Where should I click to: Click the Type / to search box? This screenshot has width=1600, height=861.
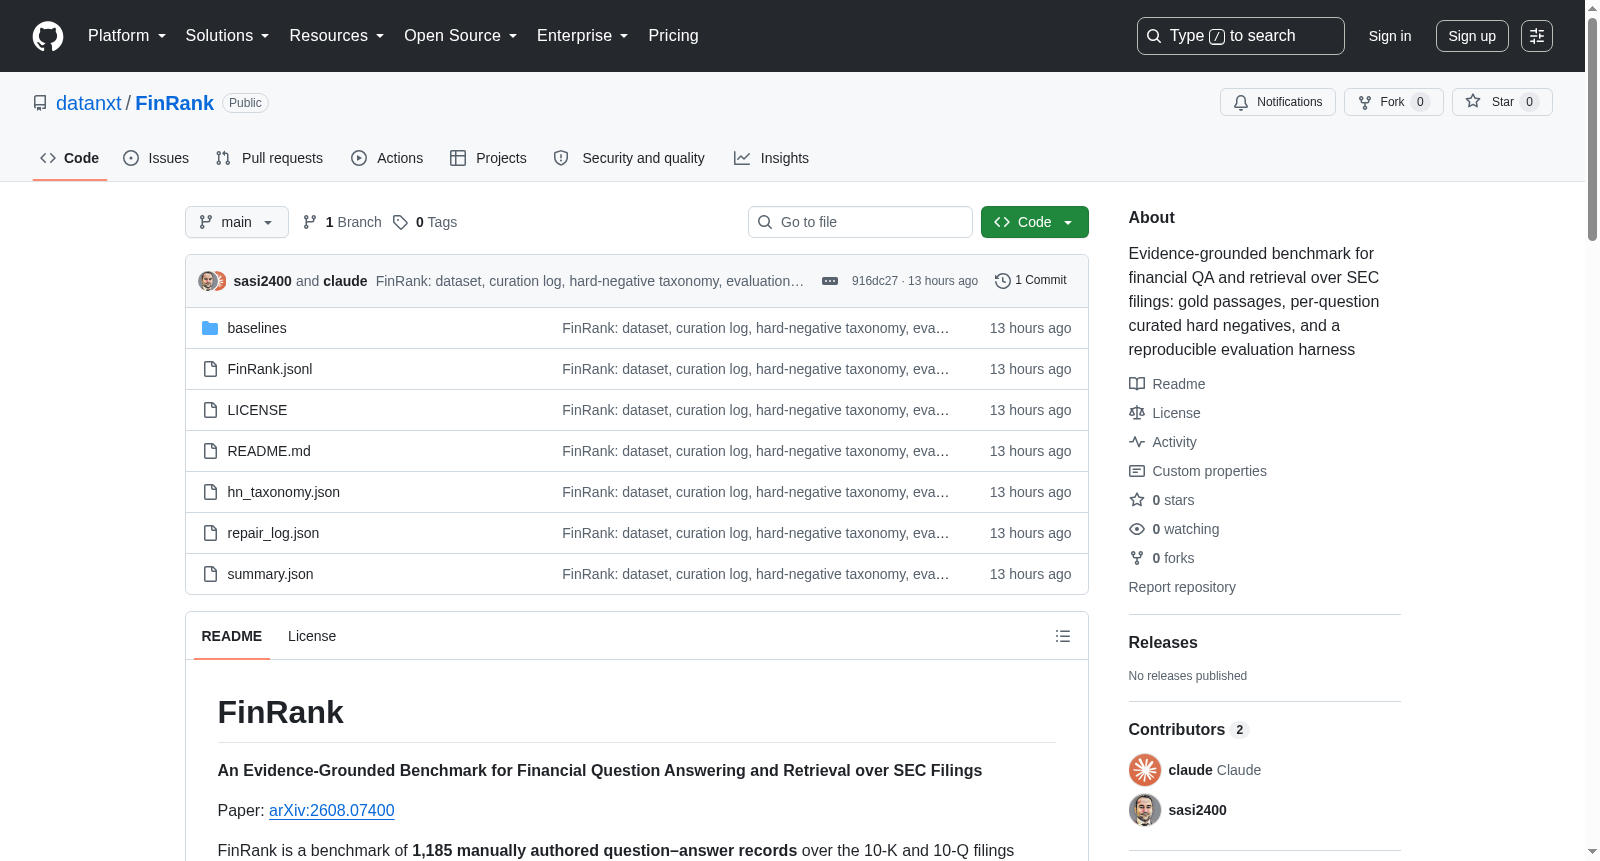point(1241,36)
